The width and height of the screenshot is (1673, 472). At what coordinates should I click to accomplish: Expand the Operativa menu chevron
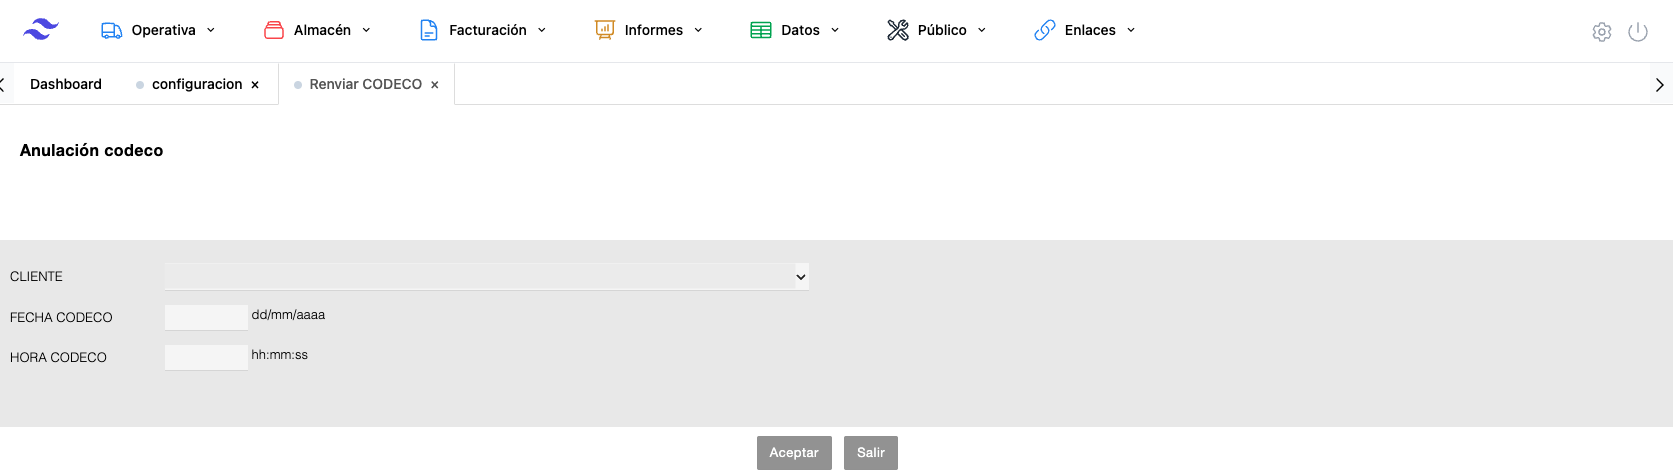[211, 30]
